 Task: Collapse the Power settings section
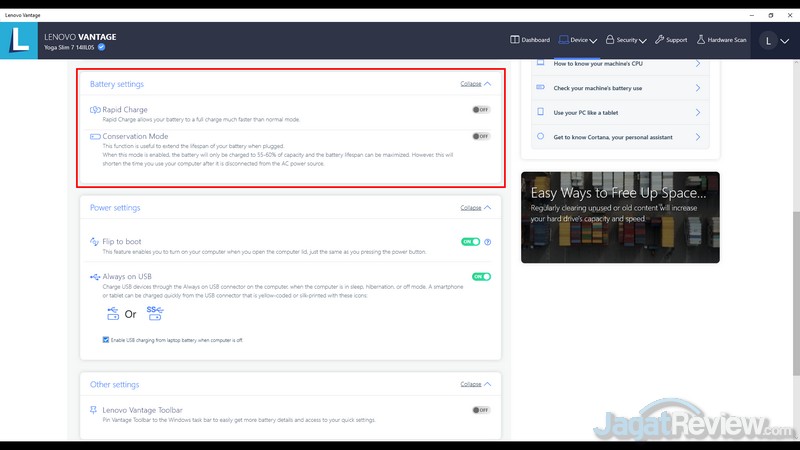tap(475, 208)
